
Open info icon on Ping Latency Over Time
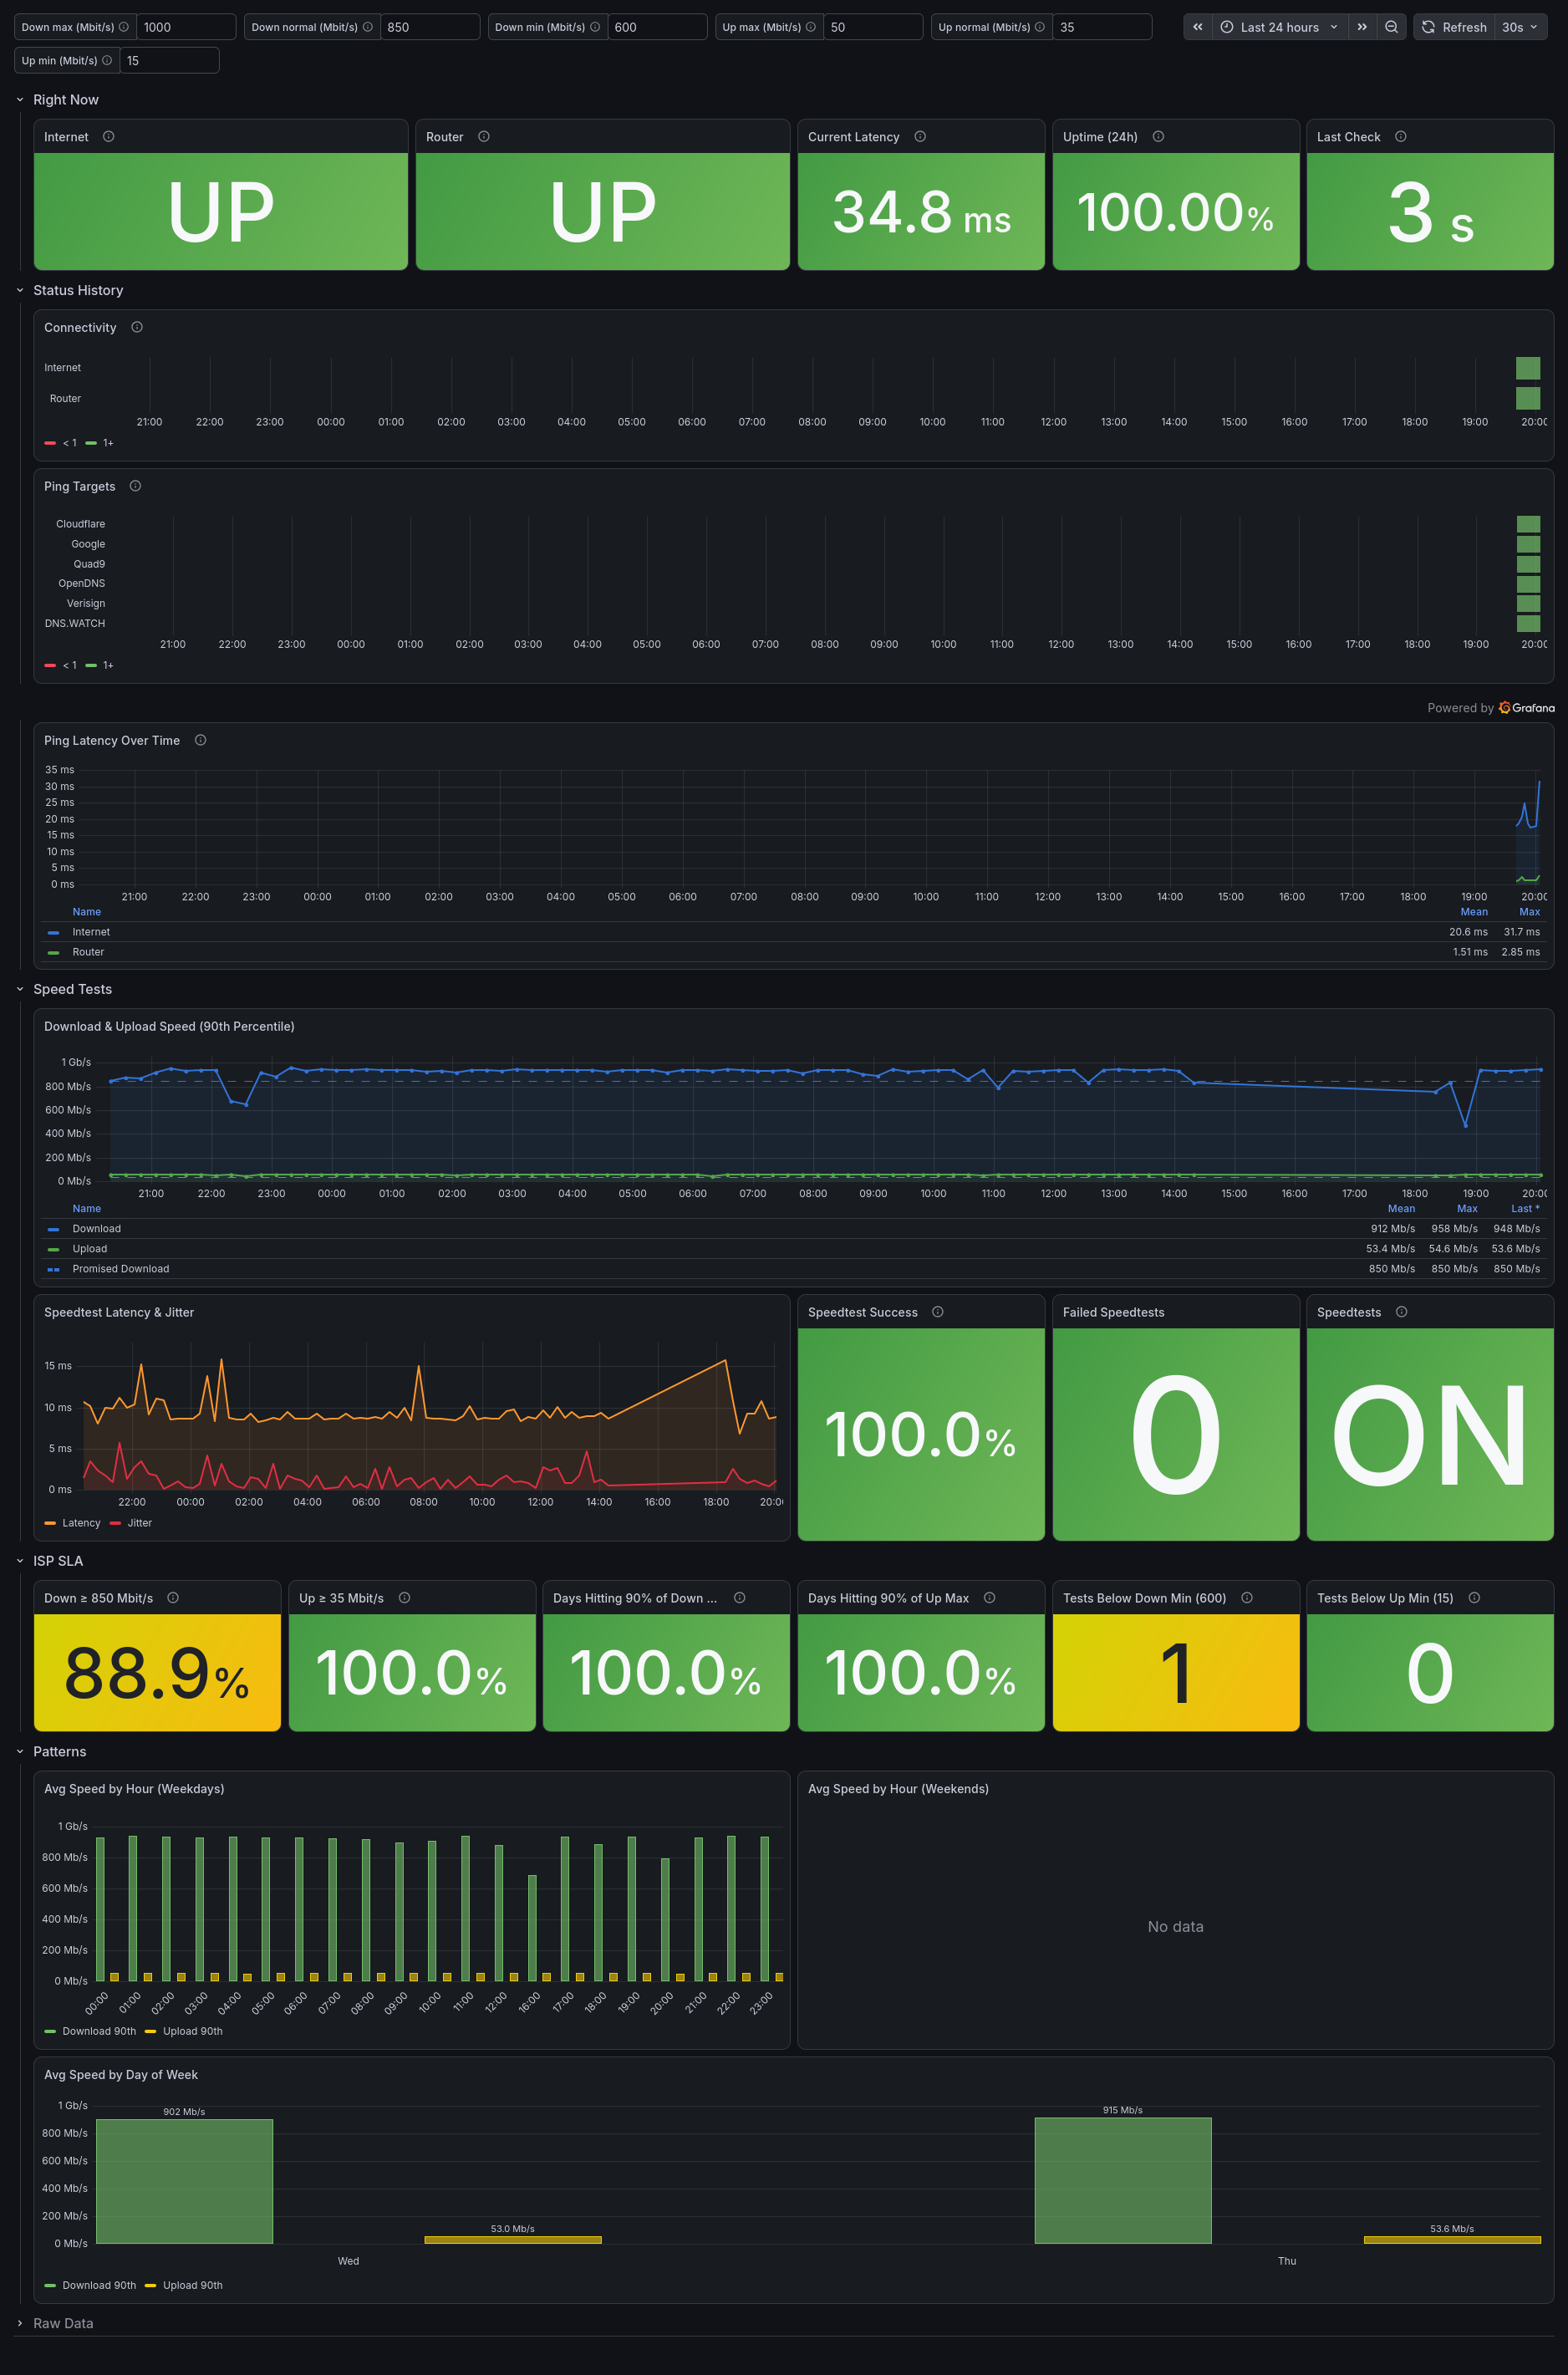[x=201, y=740]
